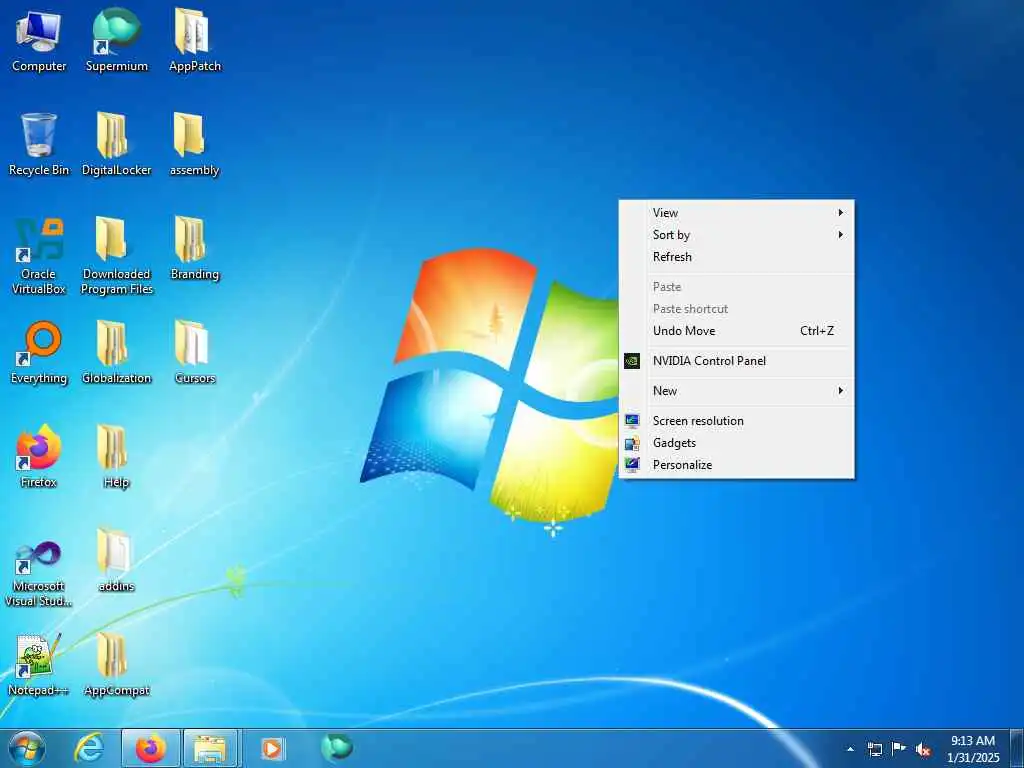Image resolution: width=1024 pixels, height=768 pixels.
Task: Expand the New submenu
Action: (736, 391)
